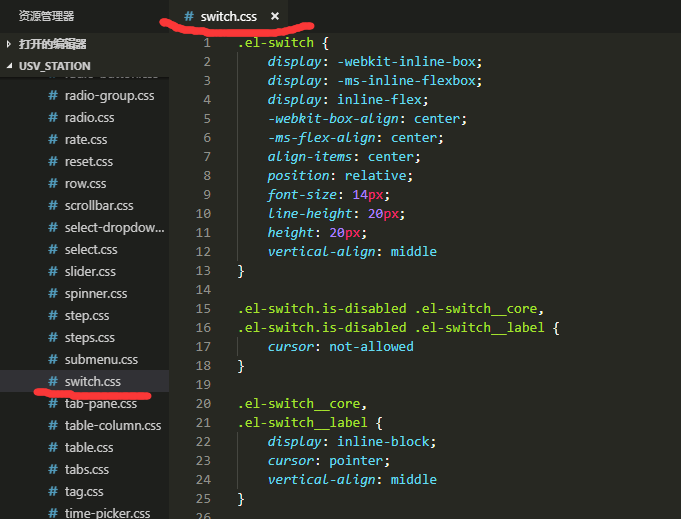Click the vertical-align: middle on line 24
Screen dimensions: 681x519
click(352, 480)
